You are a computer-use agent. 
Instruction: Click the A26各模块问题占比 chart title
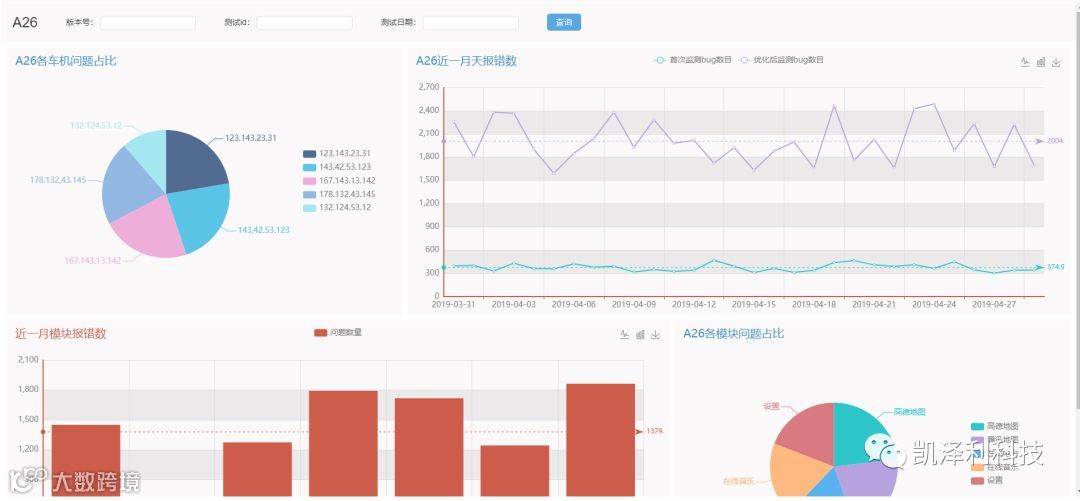point(734,334)
